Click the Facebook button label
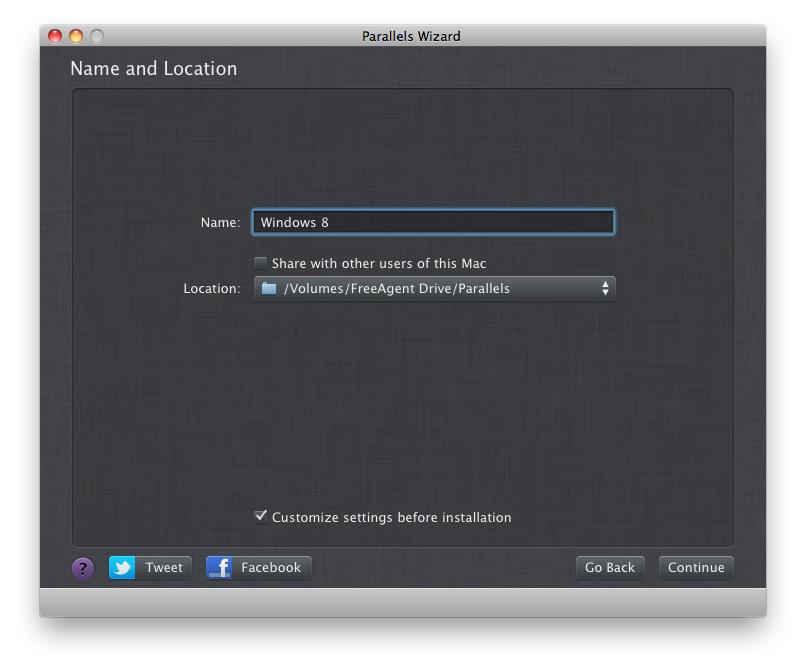 pos(271,568)
